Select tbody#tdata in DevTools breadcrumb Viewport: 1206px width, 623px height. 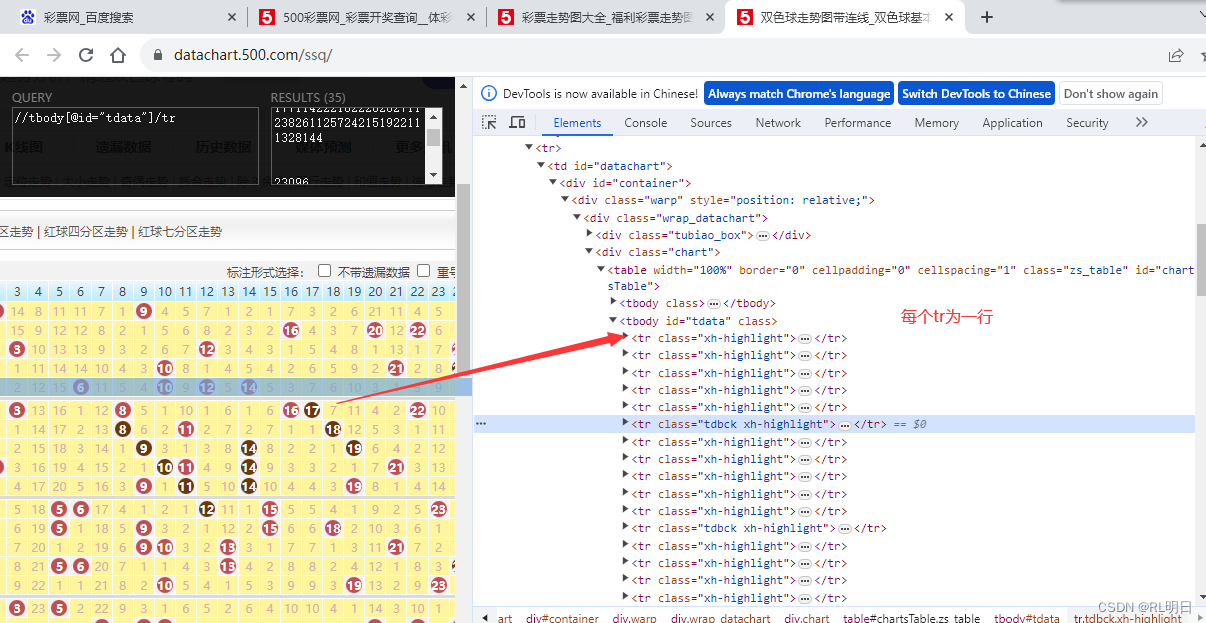click(x=1027, y=618)
